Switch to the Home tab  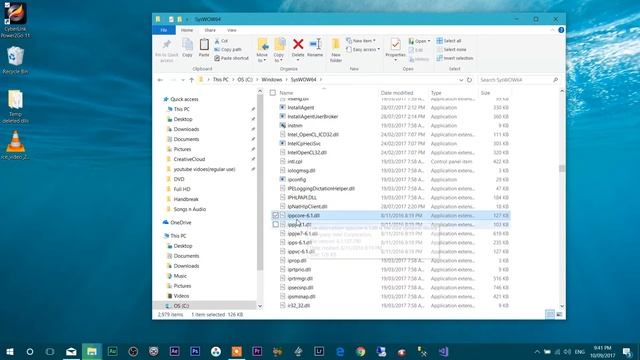pyautogui.click(x=187, y=30)
